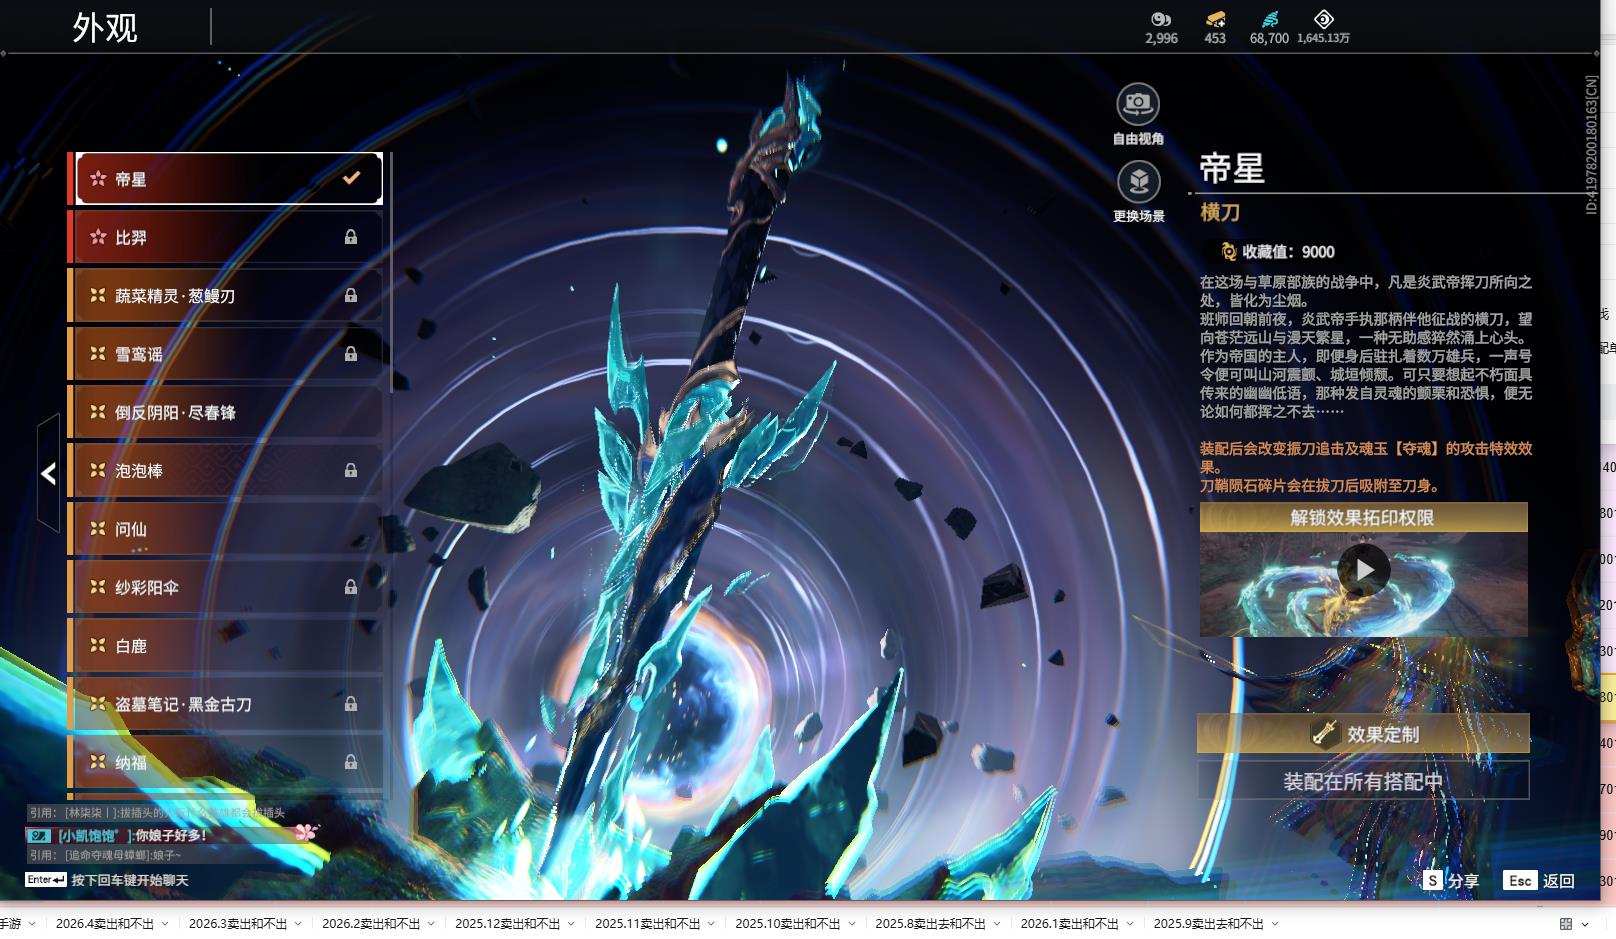
Task: Click the lock icon on the 泡泡棒 row
Action: [351, 470]
